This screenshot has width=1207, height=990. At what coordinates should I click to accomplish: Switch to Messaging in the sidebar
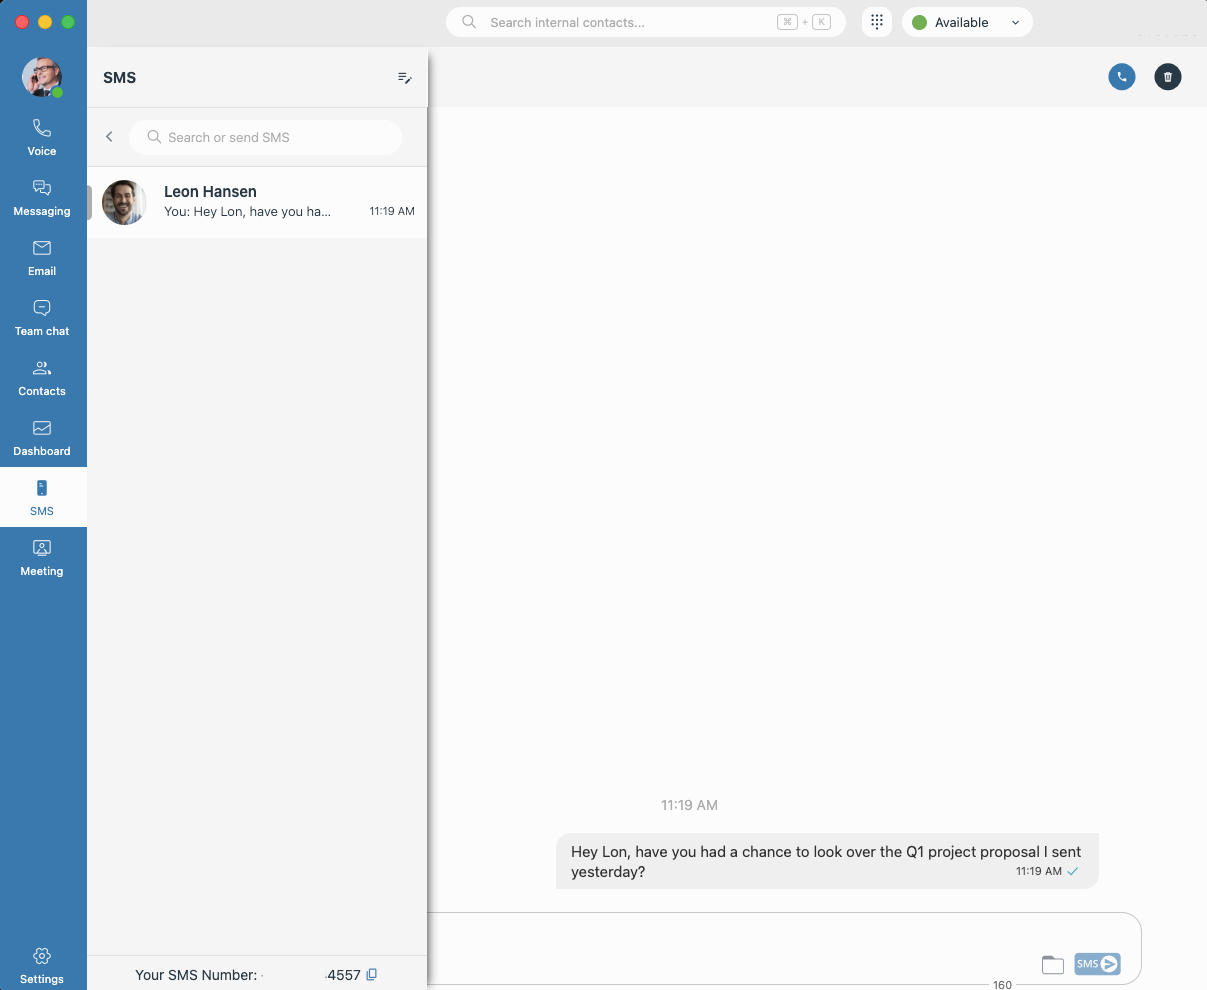point(41,196)
